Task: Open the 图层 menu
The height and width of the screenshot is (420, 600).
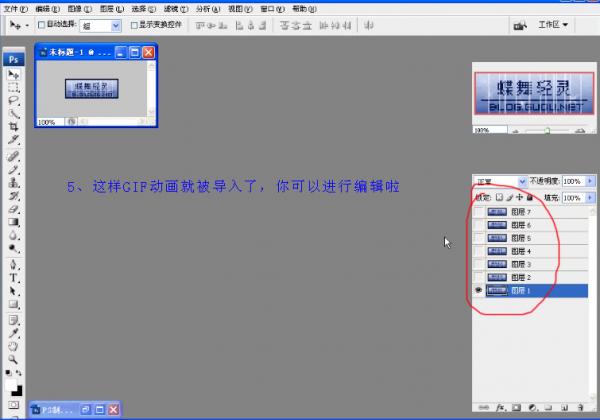Action: pos(112,8)
